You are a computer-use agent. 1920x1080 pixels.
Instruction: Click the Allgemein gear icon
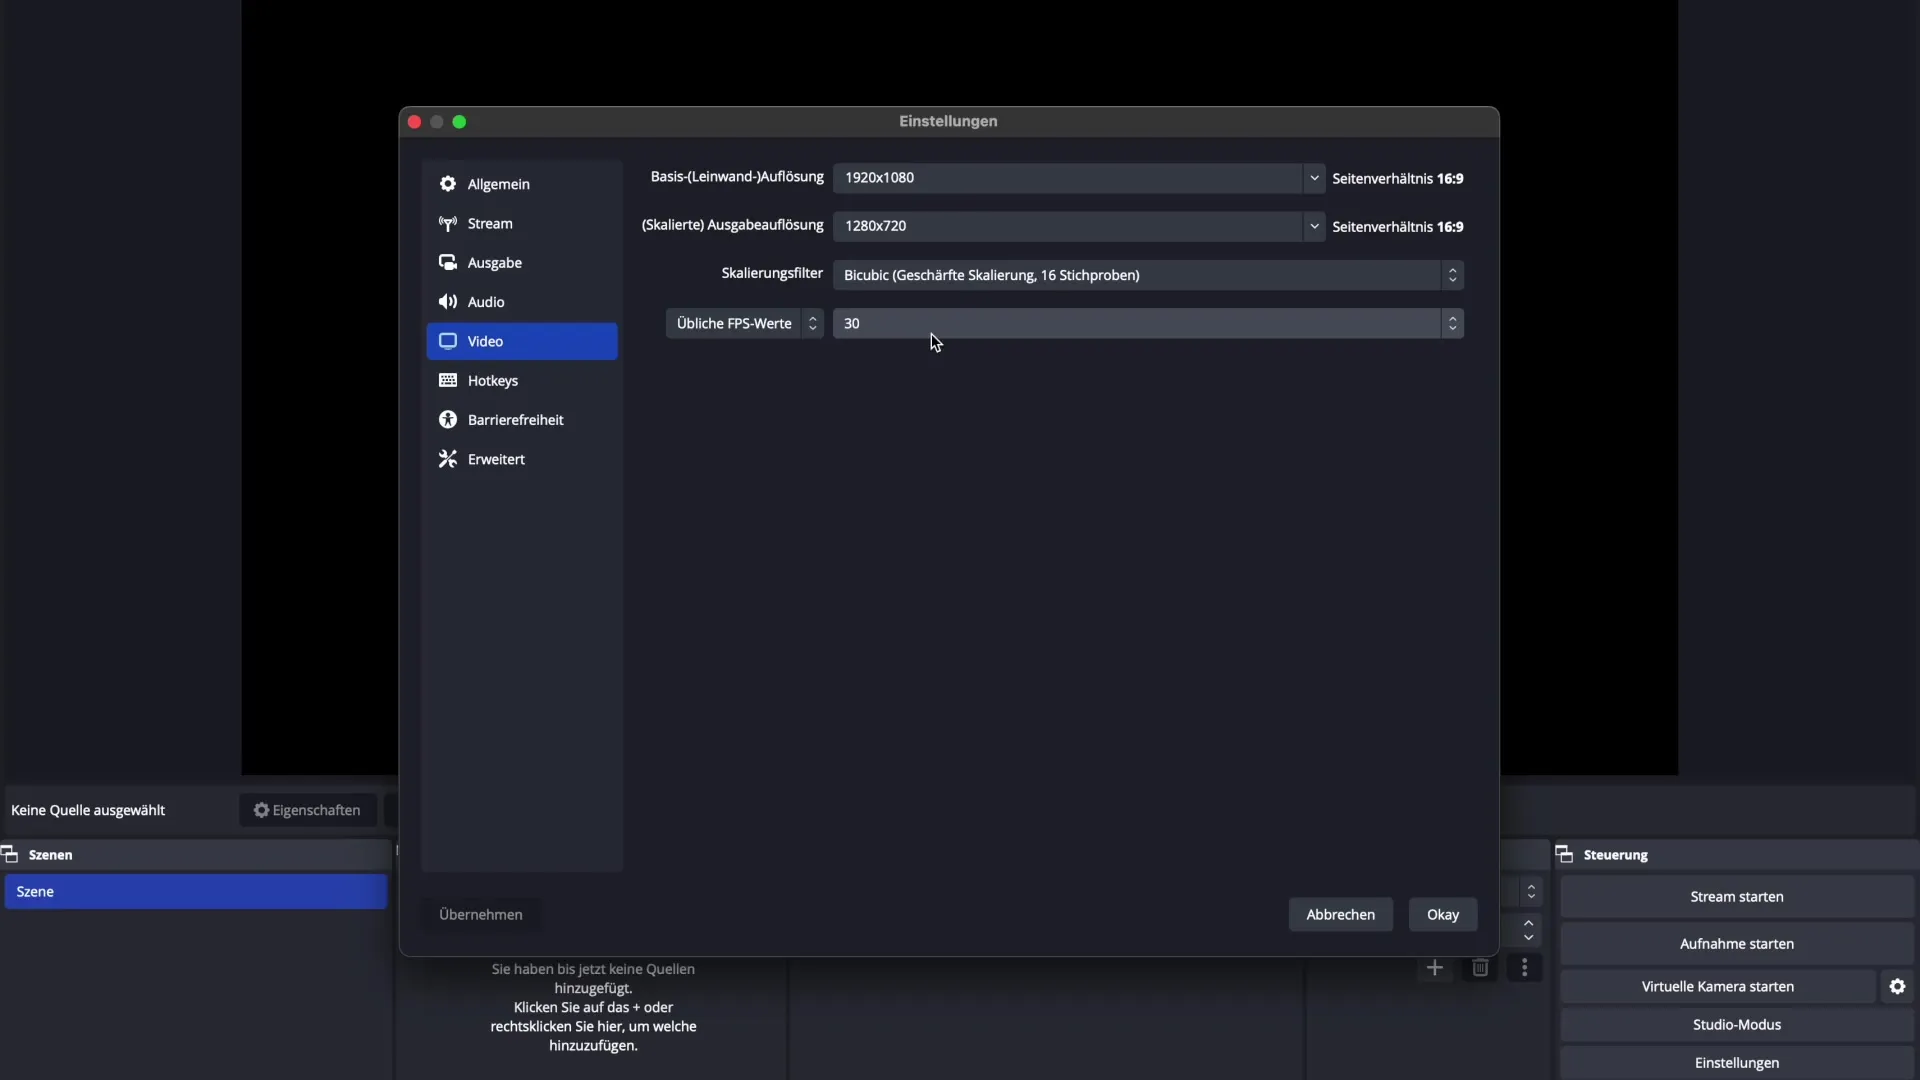pyautogui.click(x=448, y=184)
